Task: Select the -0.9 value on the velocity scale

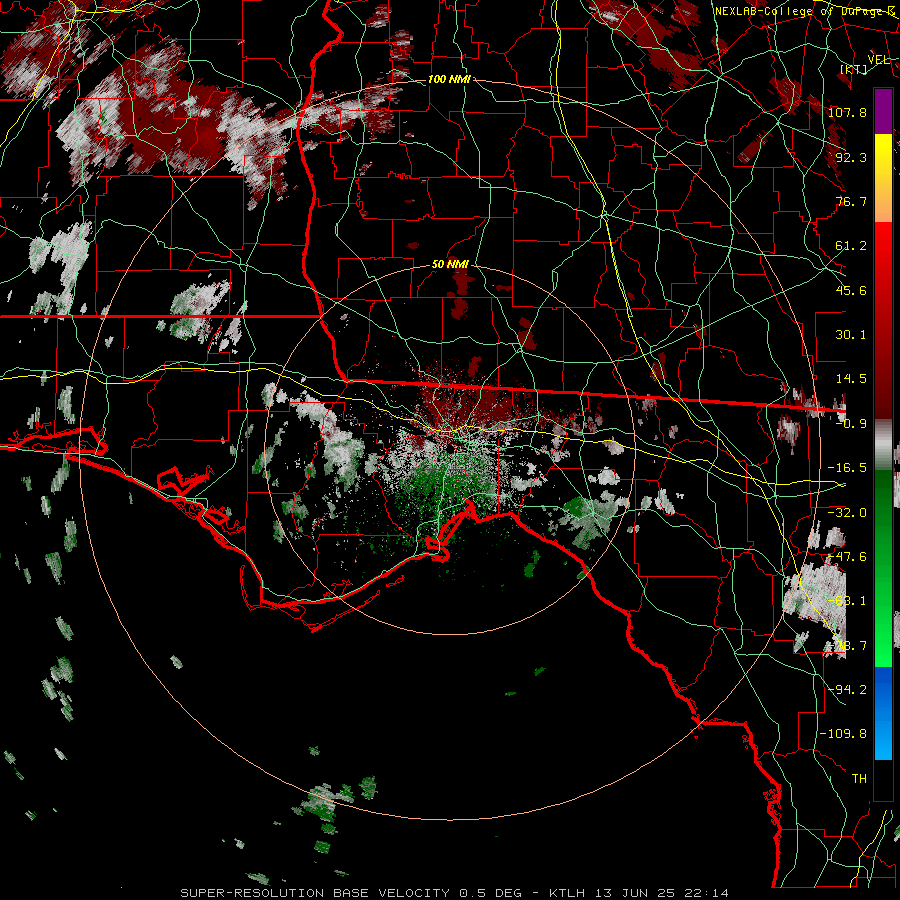Action: [x=851, y=423]
